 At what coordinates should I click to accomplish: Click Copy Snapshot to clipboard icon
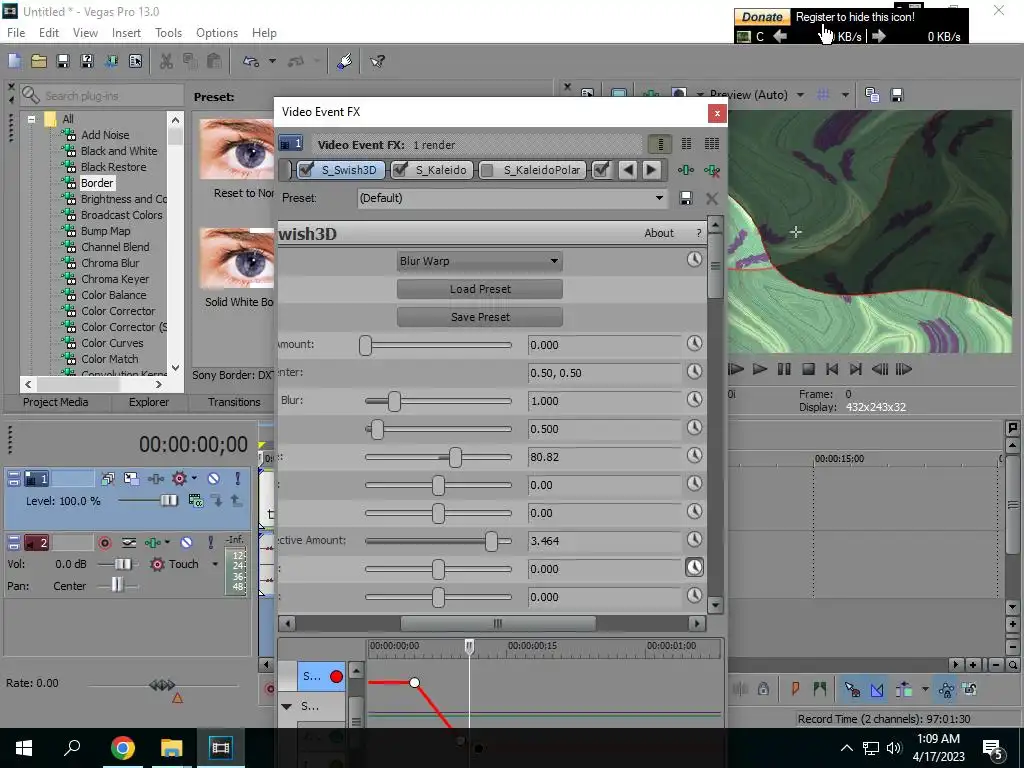point(872,95)
